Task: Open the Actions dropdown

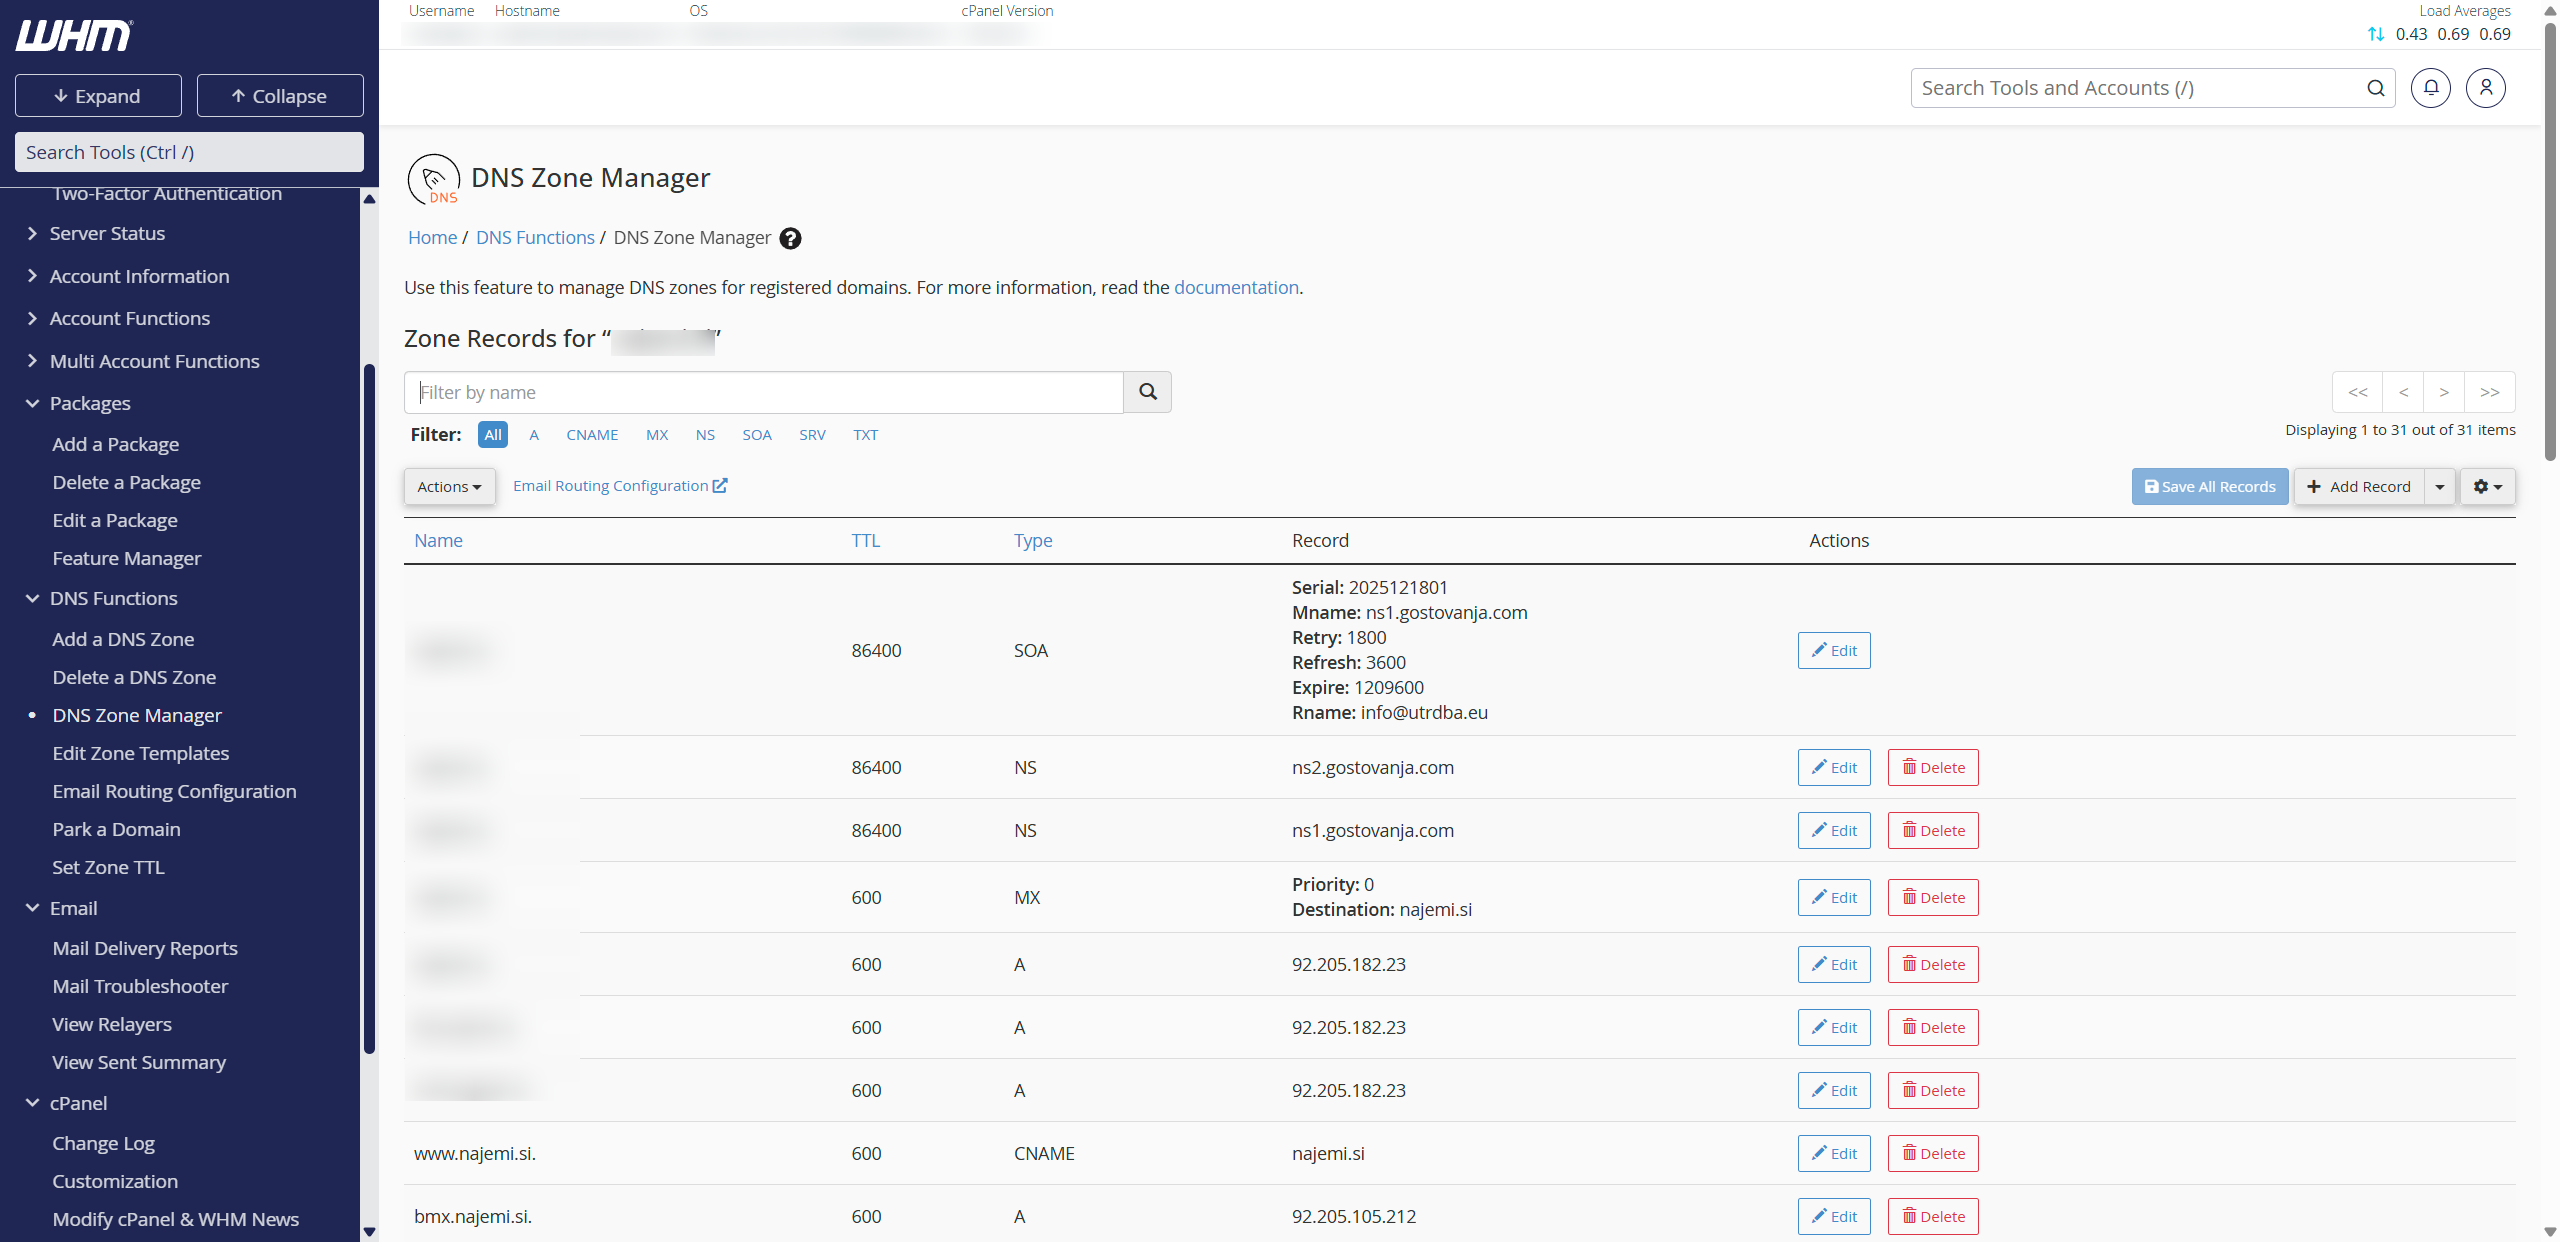Action: pos(449,487)
